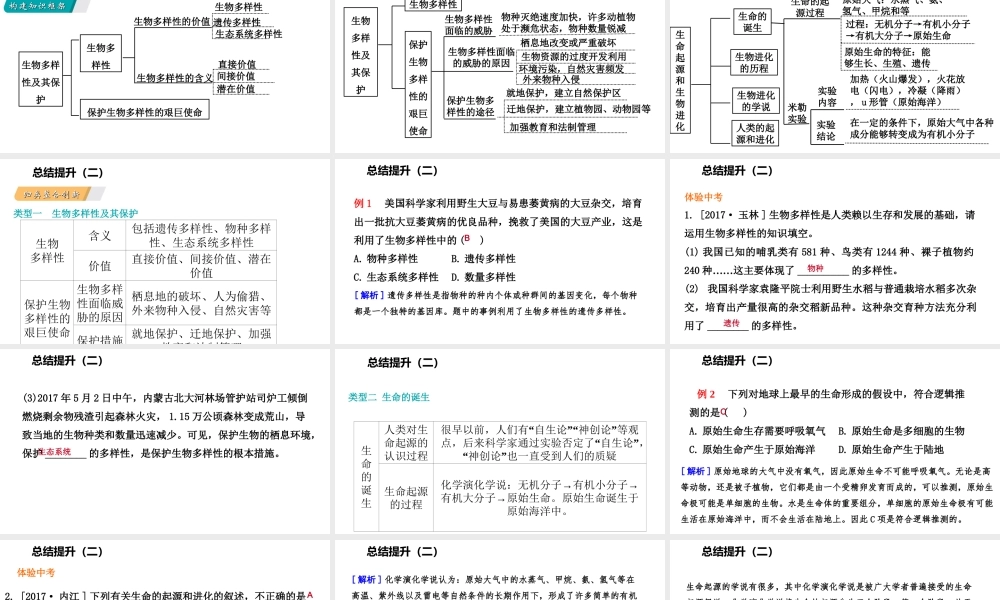
Task: Click the 生命起源的过程 table cell
Action: point(406,497)
